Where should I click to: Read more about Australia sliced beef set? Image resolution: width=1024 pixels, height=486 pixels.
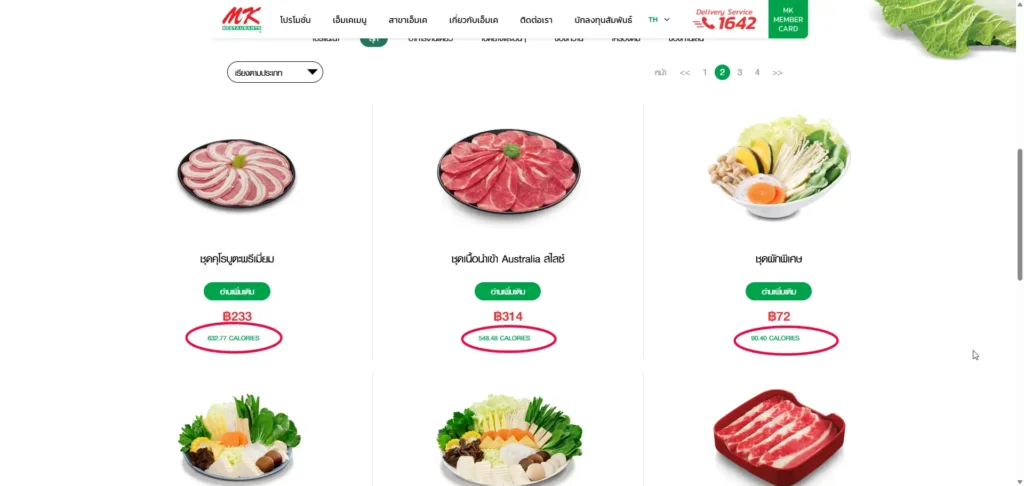pos(507,291)
